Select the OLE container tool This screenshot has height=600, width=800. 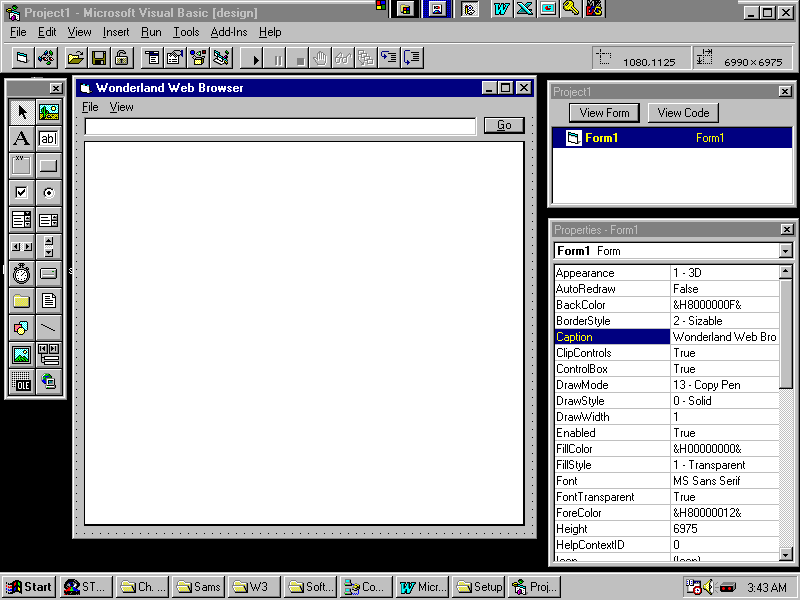(21, 381)
